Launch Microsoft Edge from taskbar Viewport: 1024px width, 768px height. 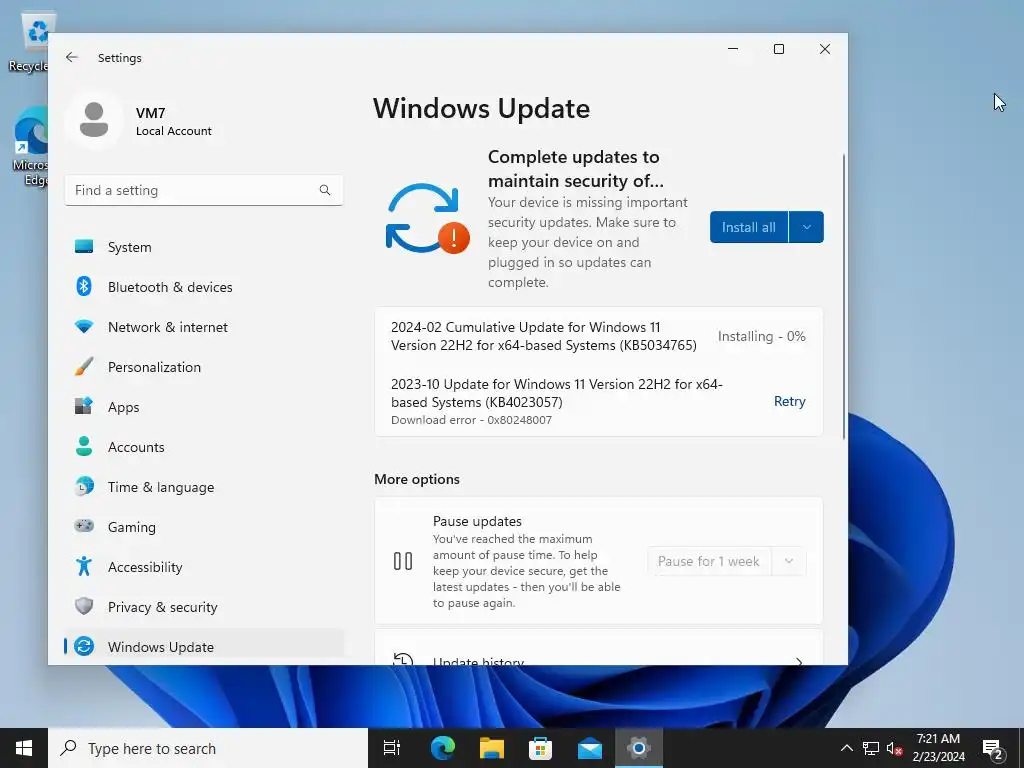point(443,748)
